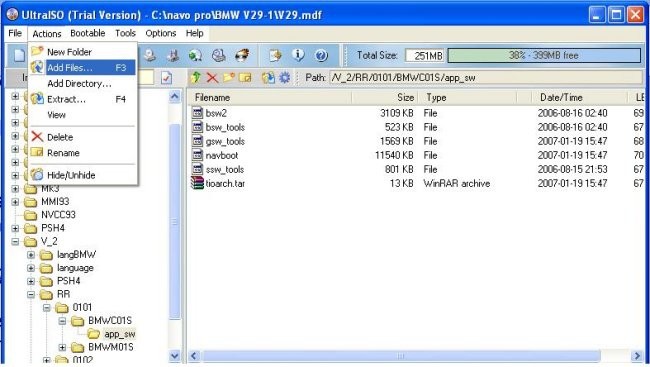Click the folder-with-arrow icon left of Info
This screenshot has width=650, height=367.
coord(275,55)
